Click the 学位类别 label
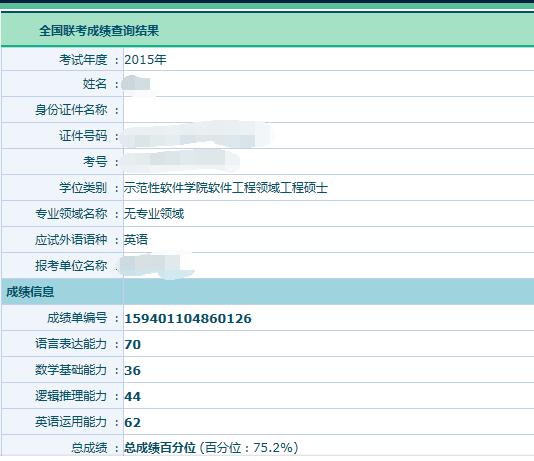Screen dimensions: 534x461 tap(83, 188)
